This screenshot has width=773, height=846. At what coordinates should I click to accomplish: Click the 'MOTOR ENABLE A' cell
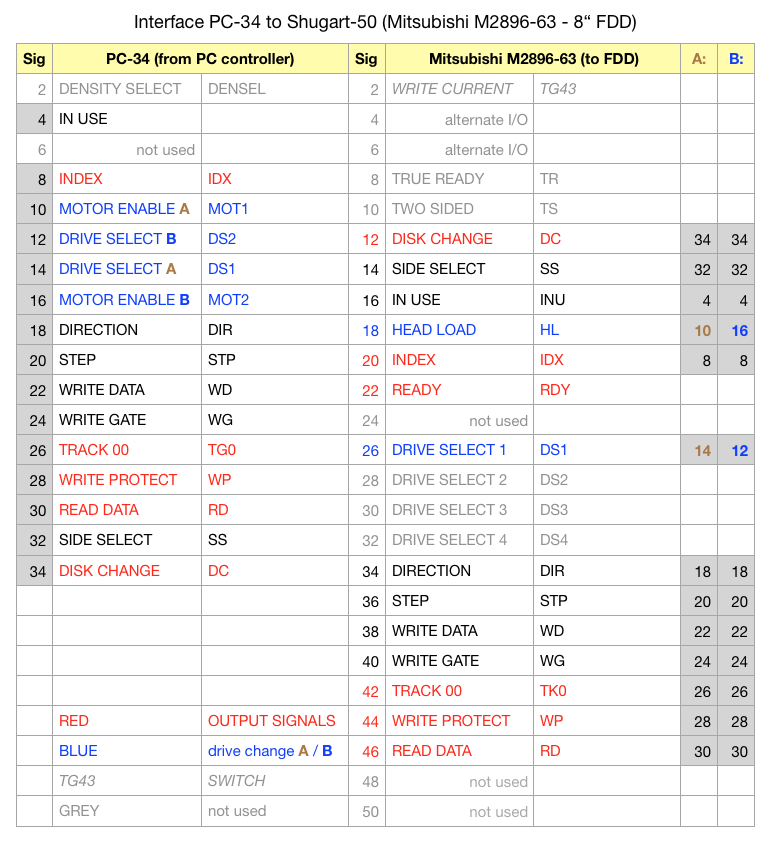127,209
